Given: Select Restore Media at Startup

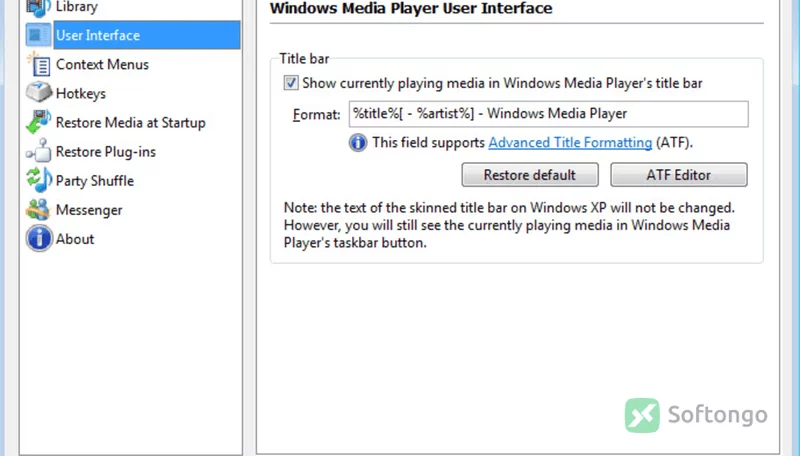Looking at the screenshot, I should (131, 122).
